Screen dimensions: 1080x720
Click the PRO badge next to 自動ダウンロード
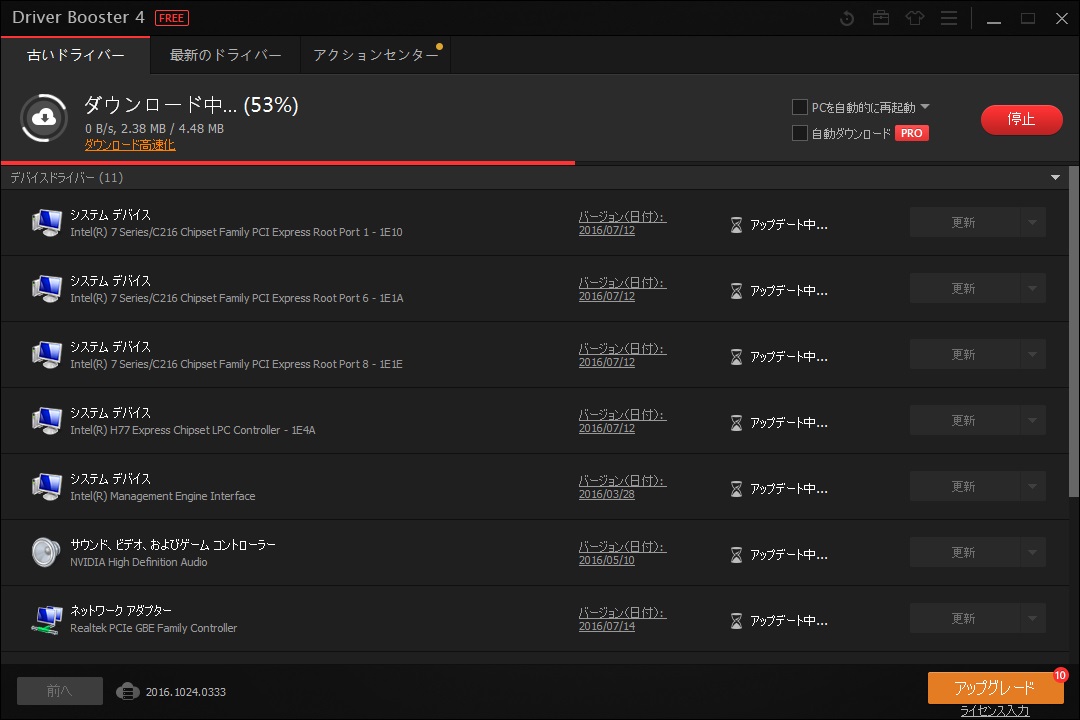(x=911, y=133)
